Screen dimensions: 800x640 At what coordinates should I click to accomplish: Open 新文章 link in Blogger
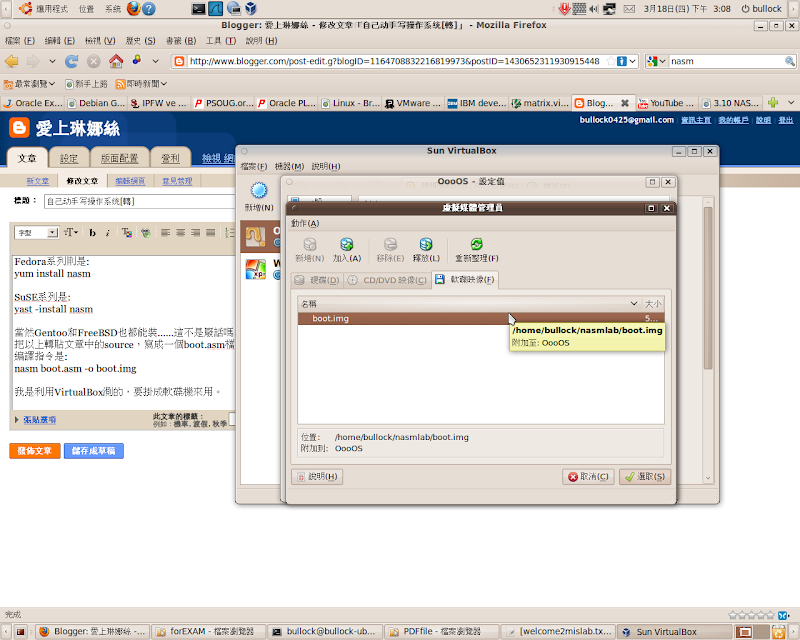pyautogui.click(x=38, y=181)
